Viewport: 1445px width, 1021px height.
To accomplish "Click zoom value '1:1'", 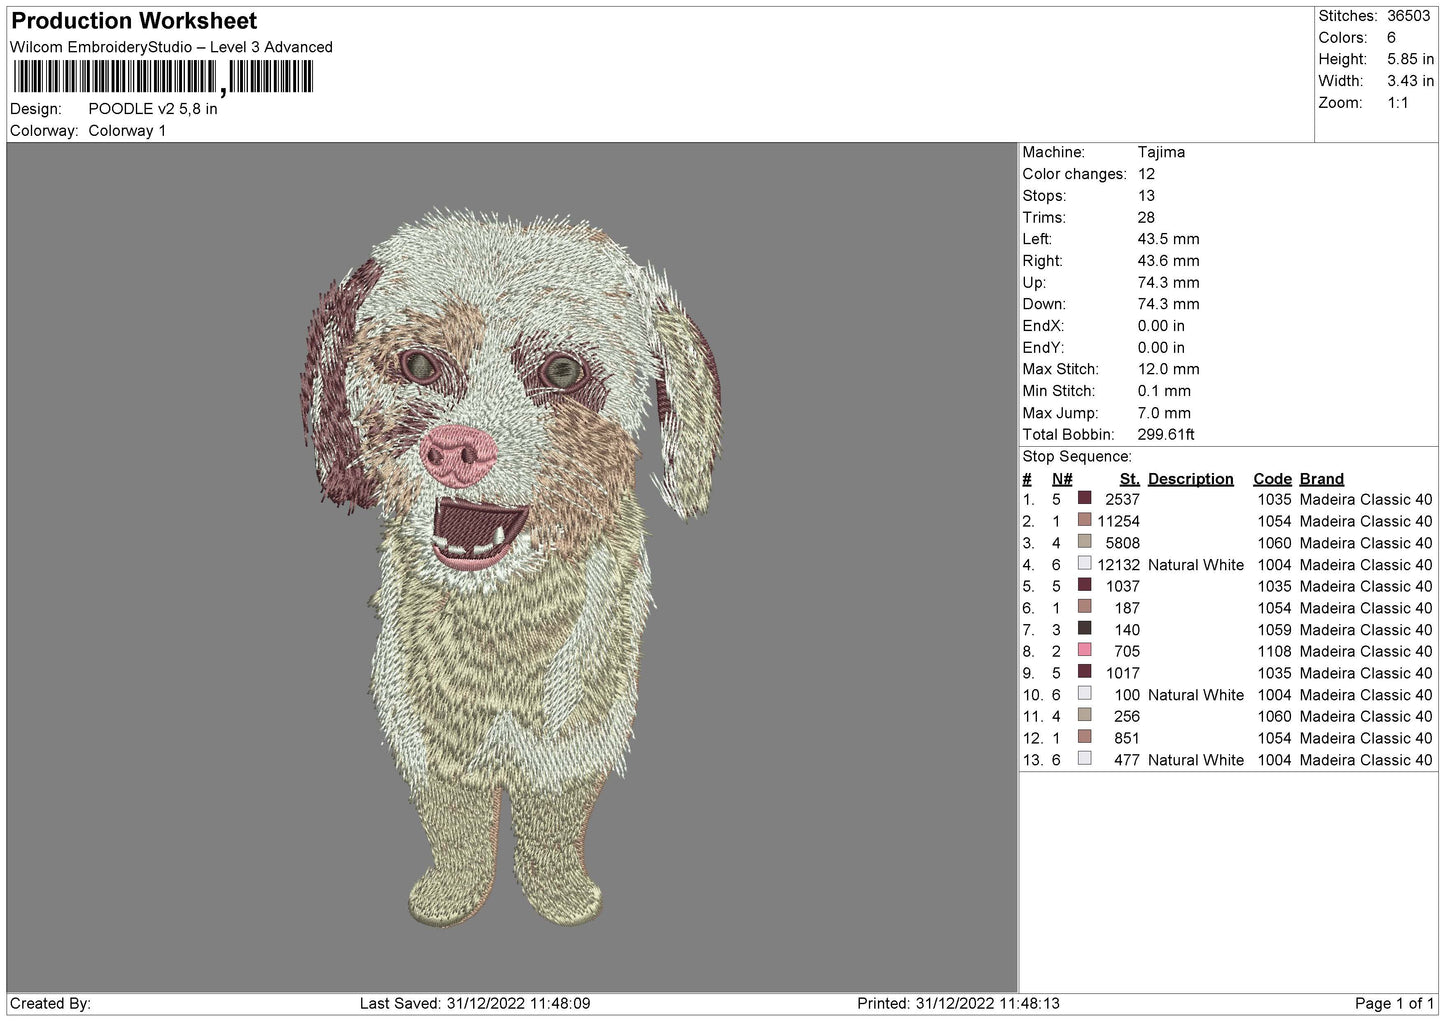I will 1397,103.
